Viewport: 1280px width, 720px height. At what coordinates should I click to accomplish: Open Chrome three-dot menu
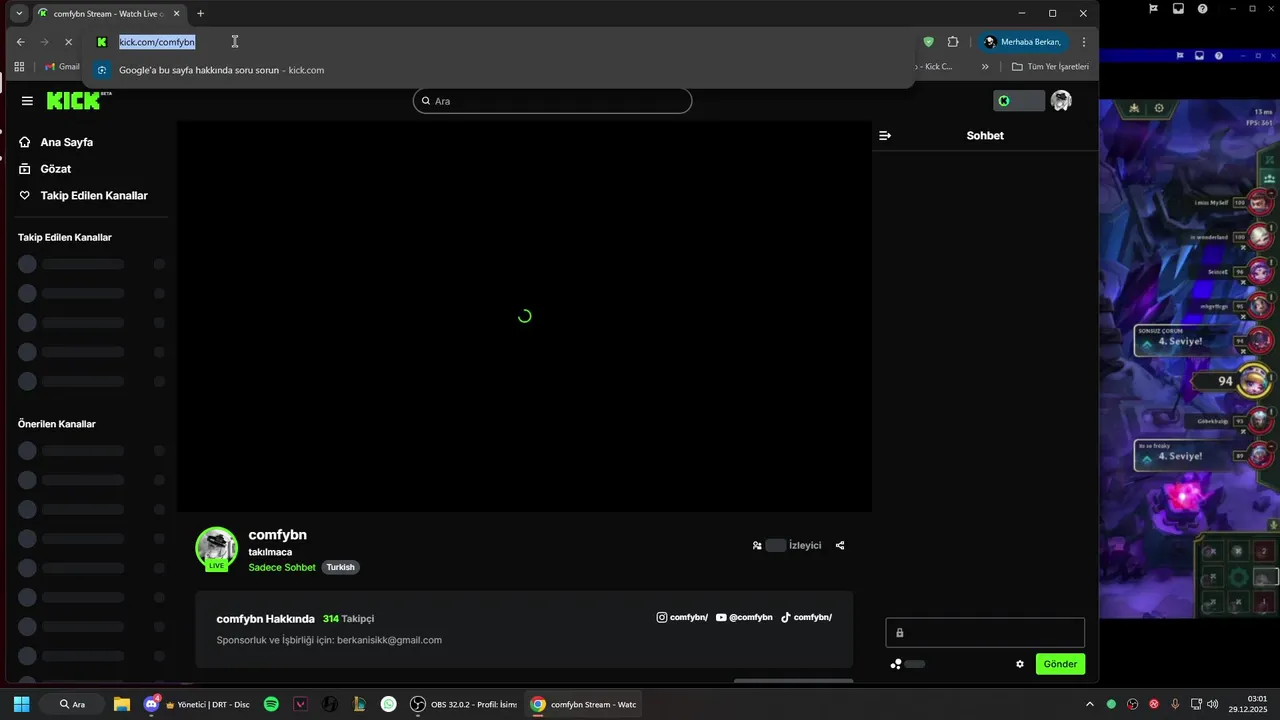coord(1084,42)
